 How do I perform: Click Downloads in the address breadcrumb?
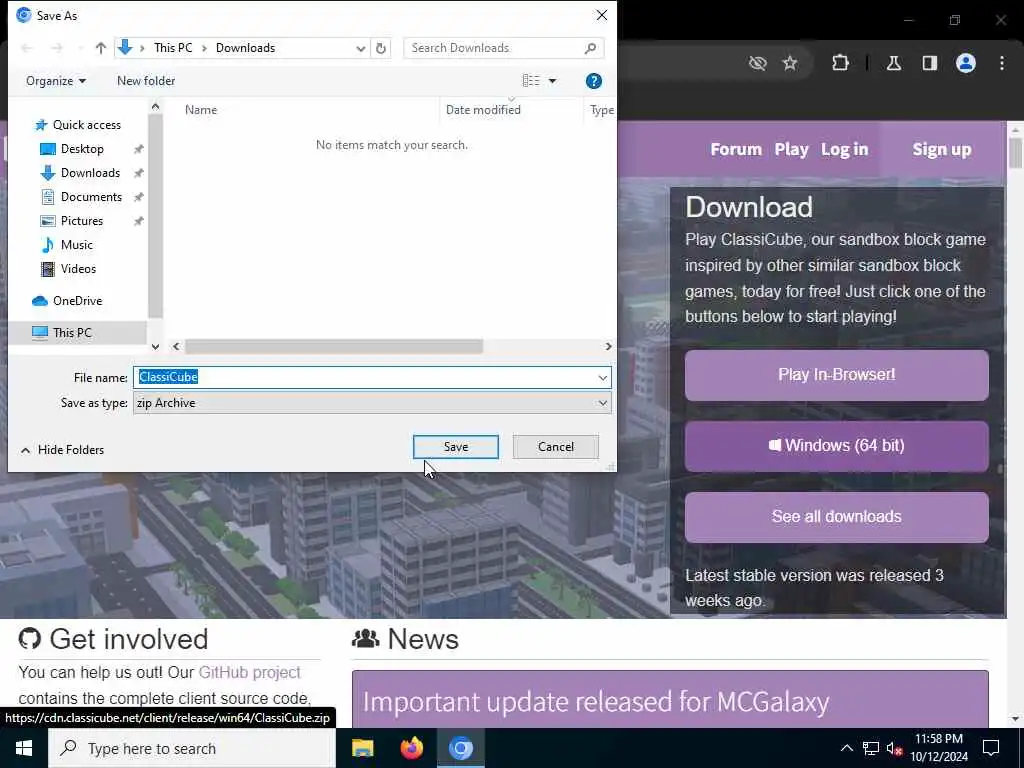pos(246,48)
